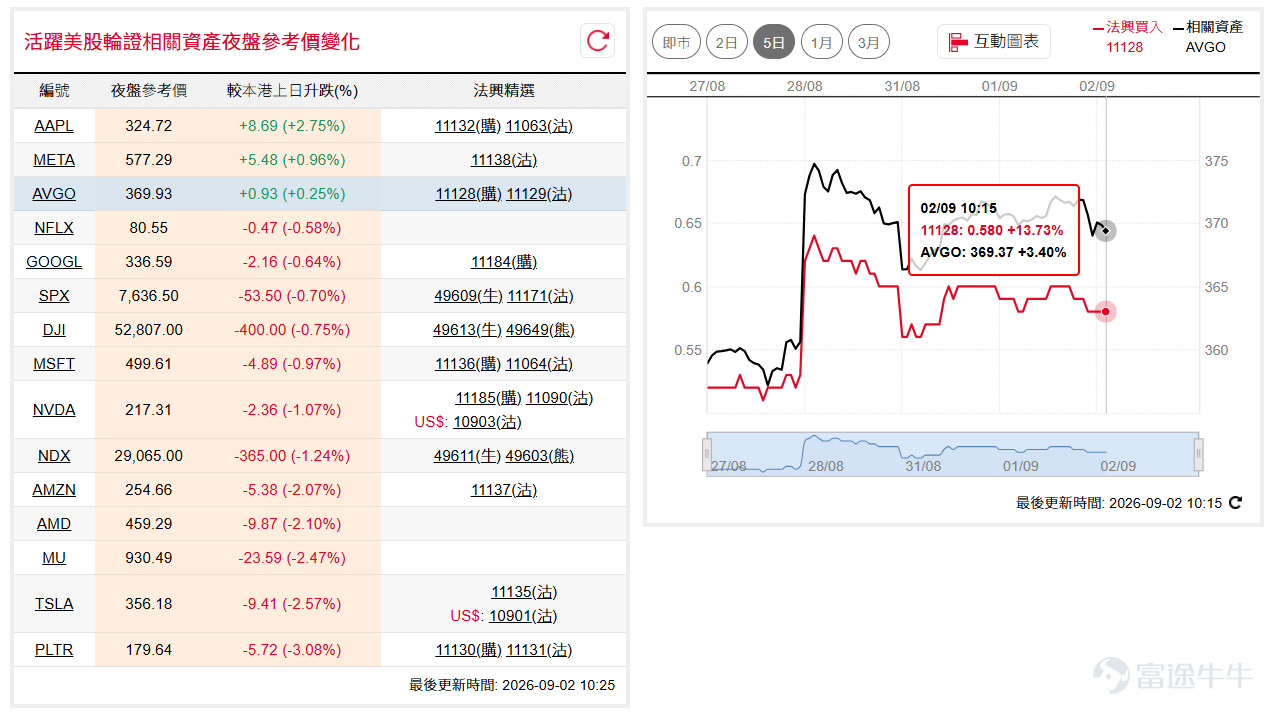This screenshot has width=1273, height=712.
Task: Open the GOOGL ticker link
Action: pos(54,262)
